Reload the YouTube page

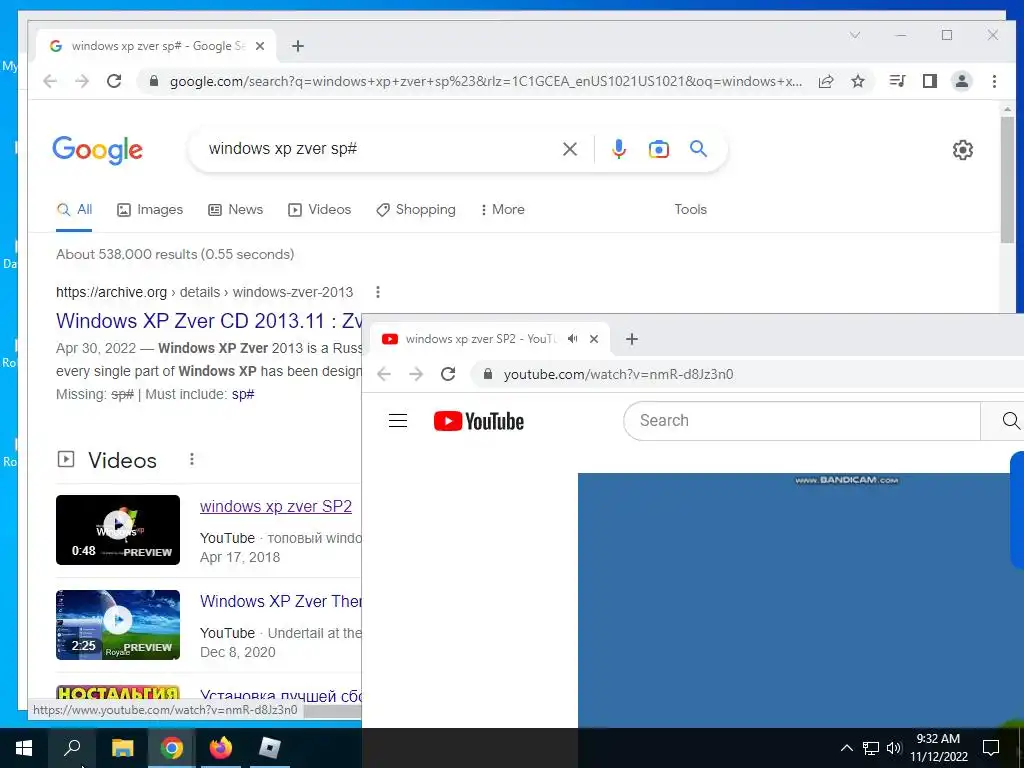point(448,374)
